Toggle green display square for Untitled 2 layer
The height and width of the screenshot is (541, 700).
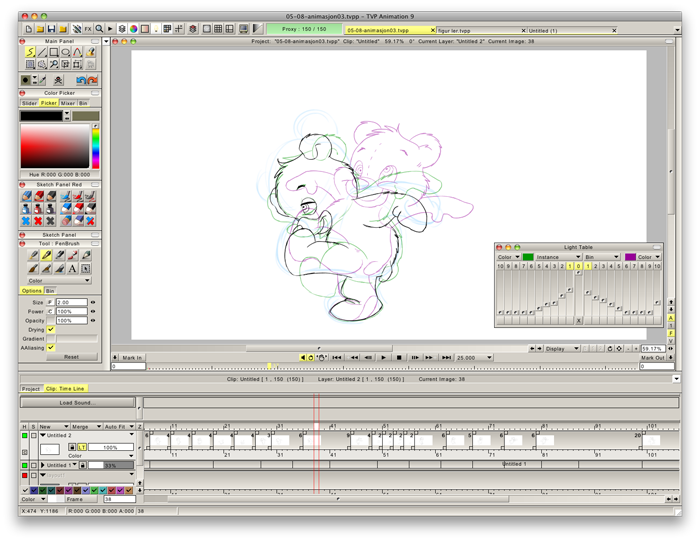click(x=25, y=435)
